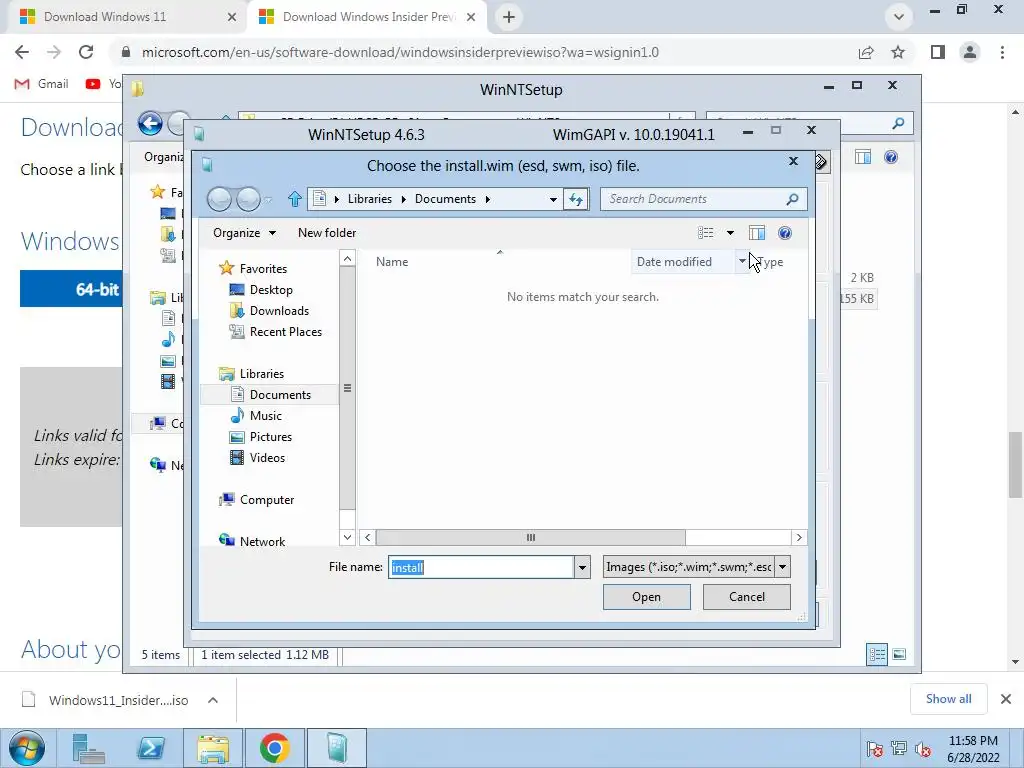Launch PowerShell from the taskbar
The image size is (1024, 768).
[151, 748]
